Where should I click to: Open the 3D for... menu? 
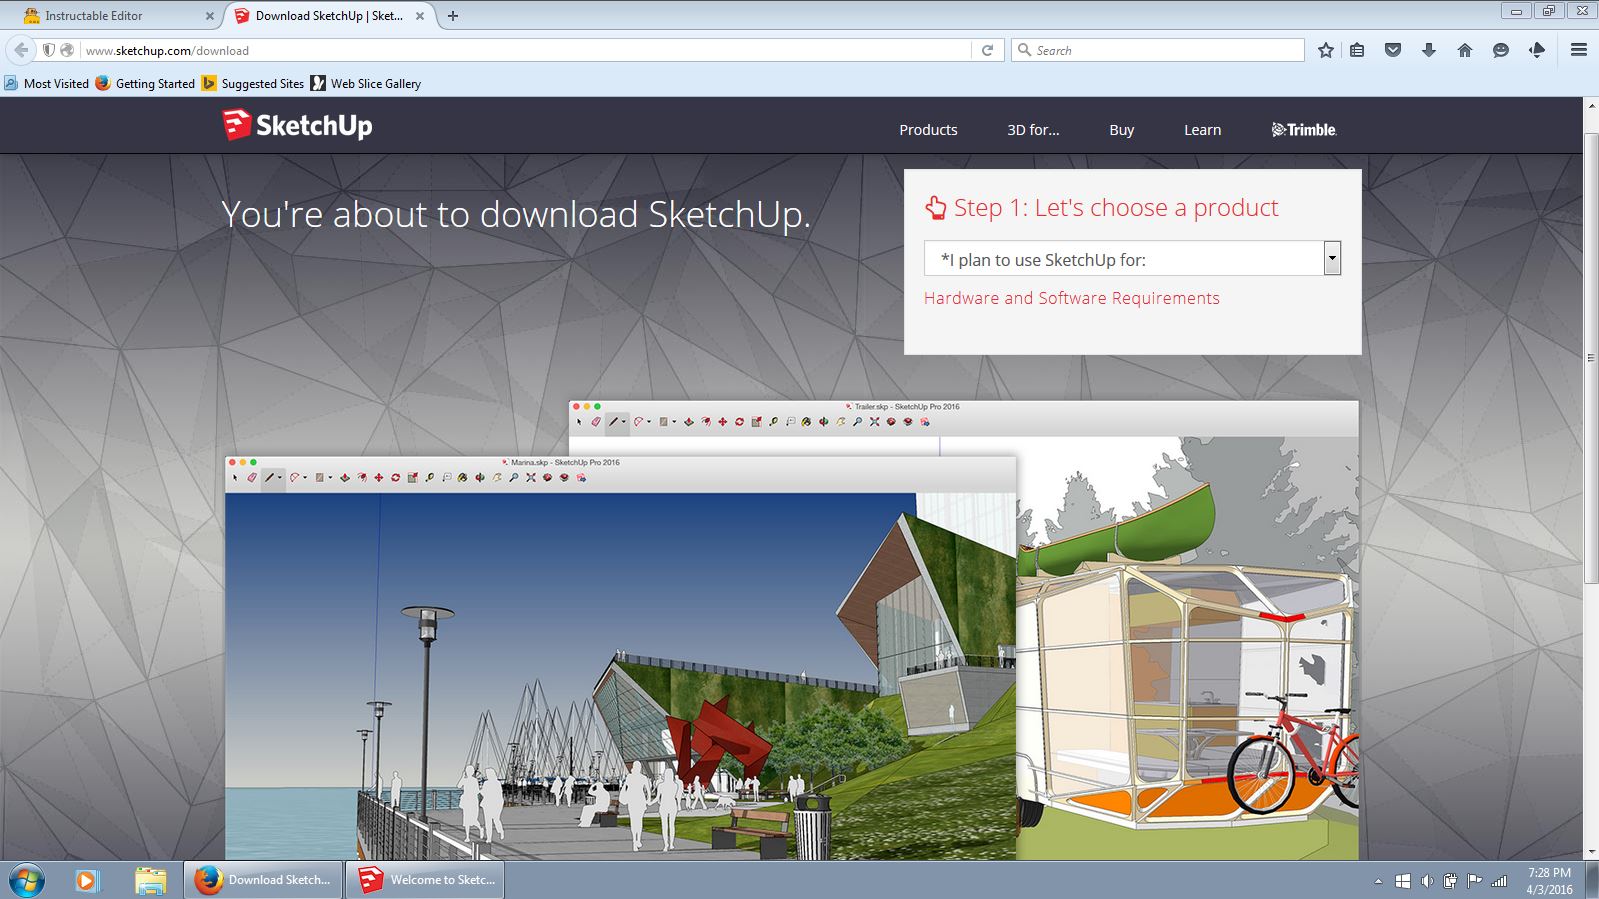click(1033, 130)
